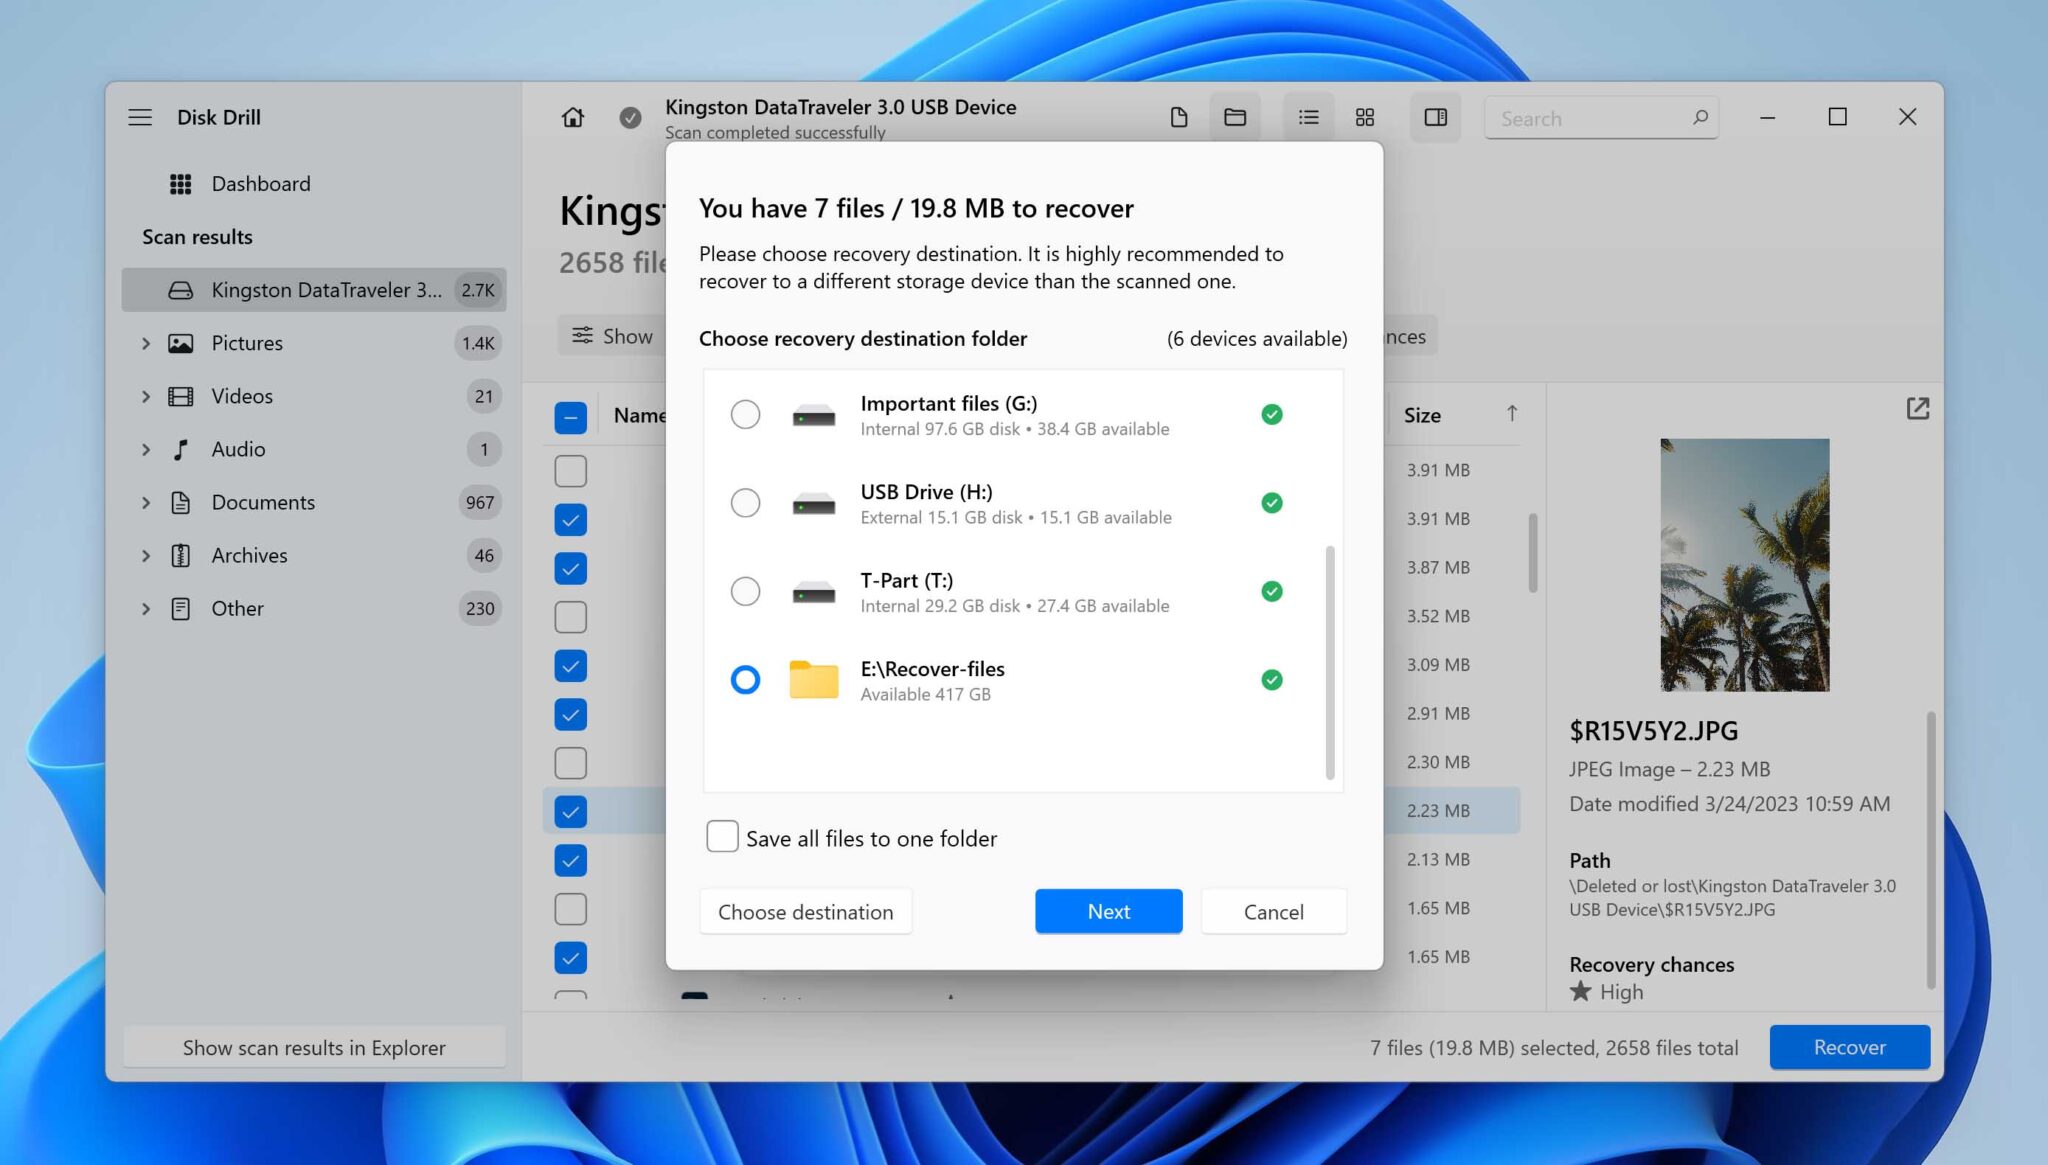Screen dimensions: 2048x1165
Task: Switch to grid view of files
Action: (1364, 117)
